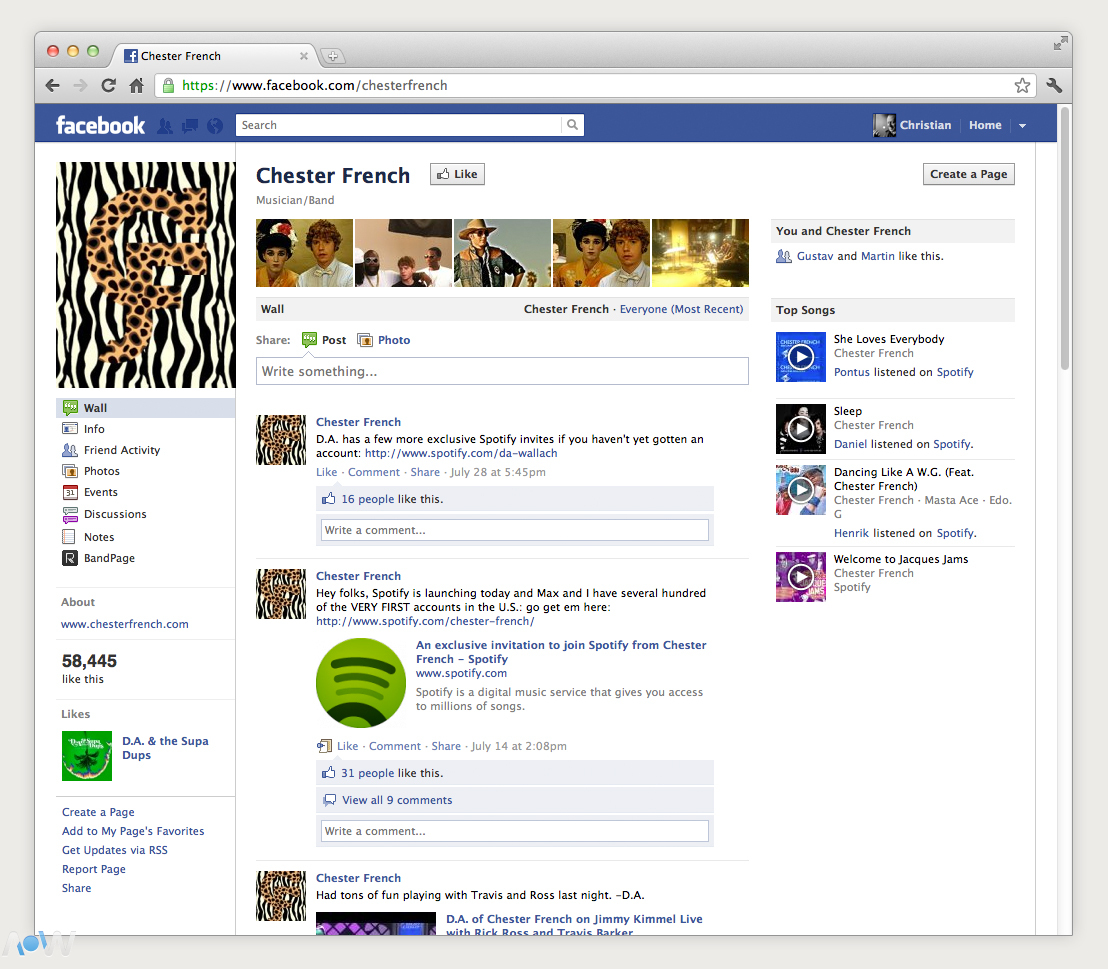Screen dimensions: 1108x969
Task: Select Photos in left sidebar
Action: [x=101, y=471]
